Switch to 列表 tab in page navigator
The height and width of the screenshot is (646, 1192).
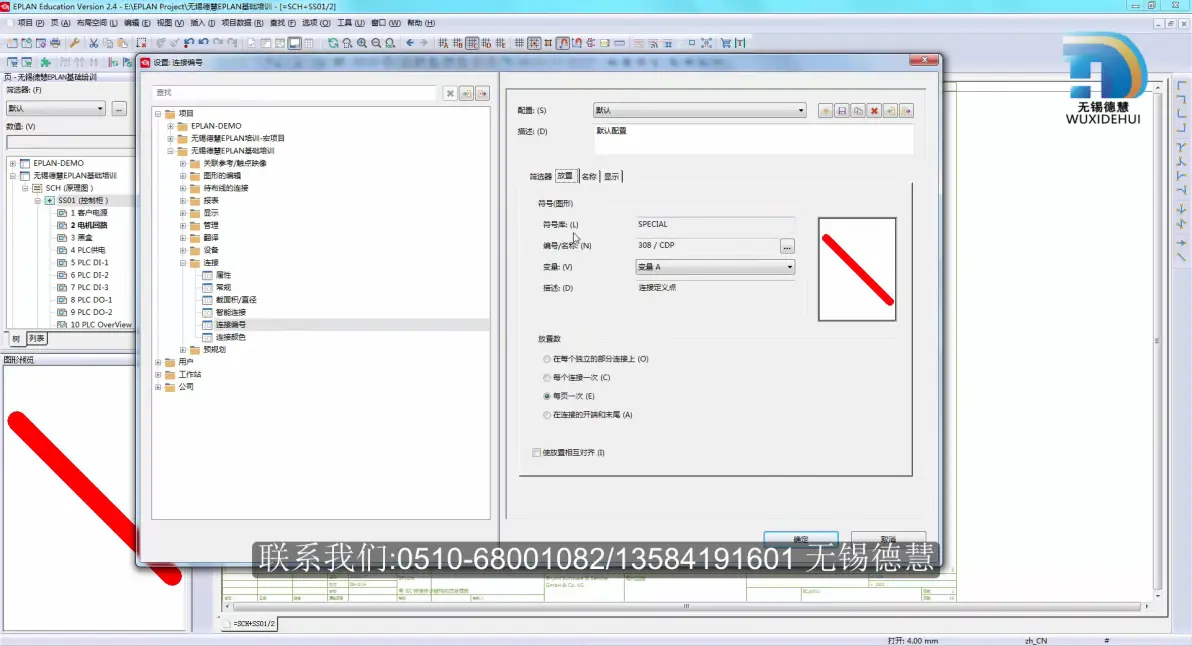coord(36,339)
